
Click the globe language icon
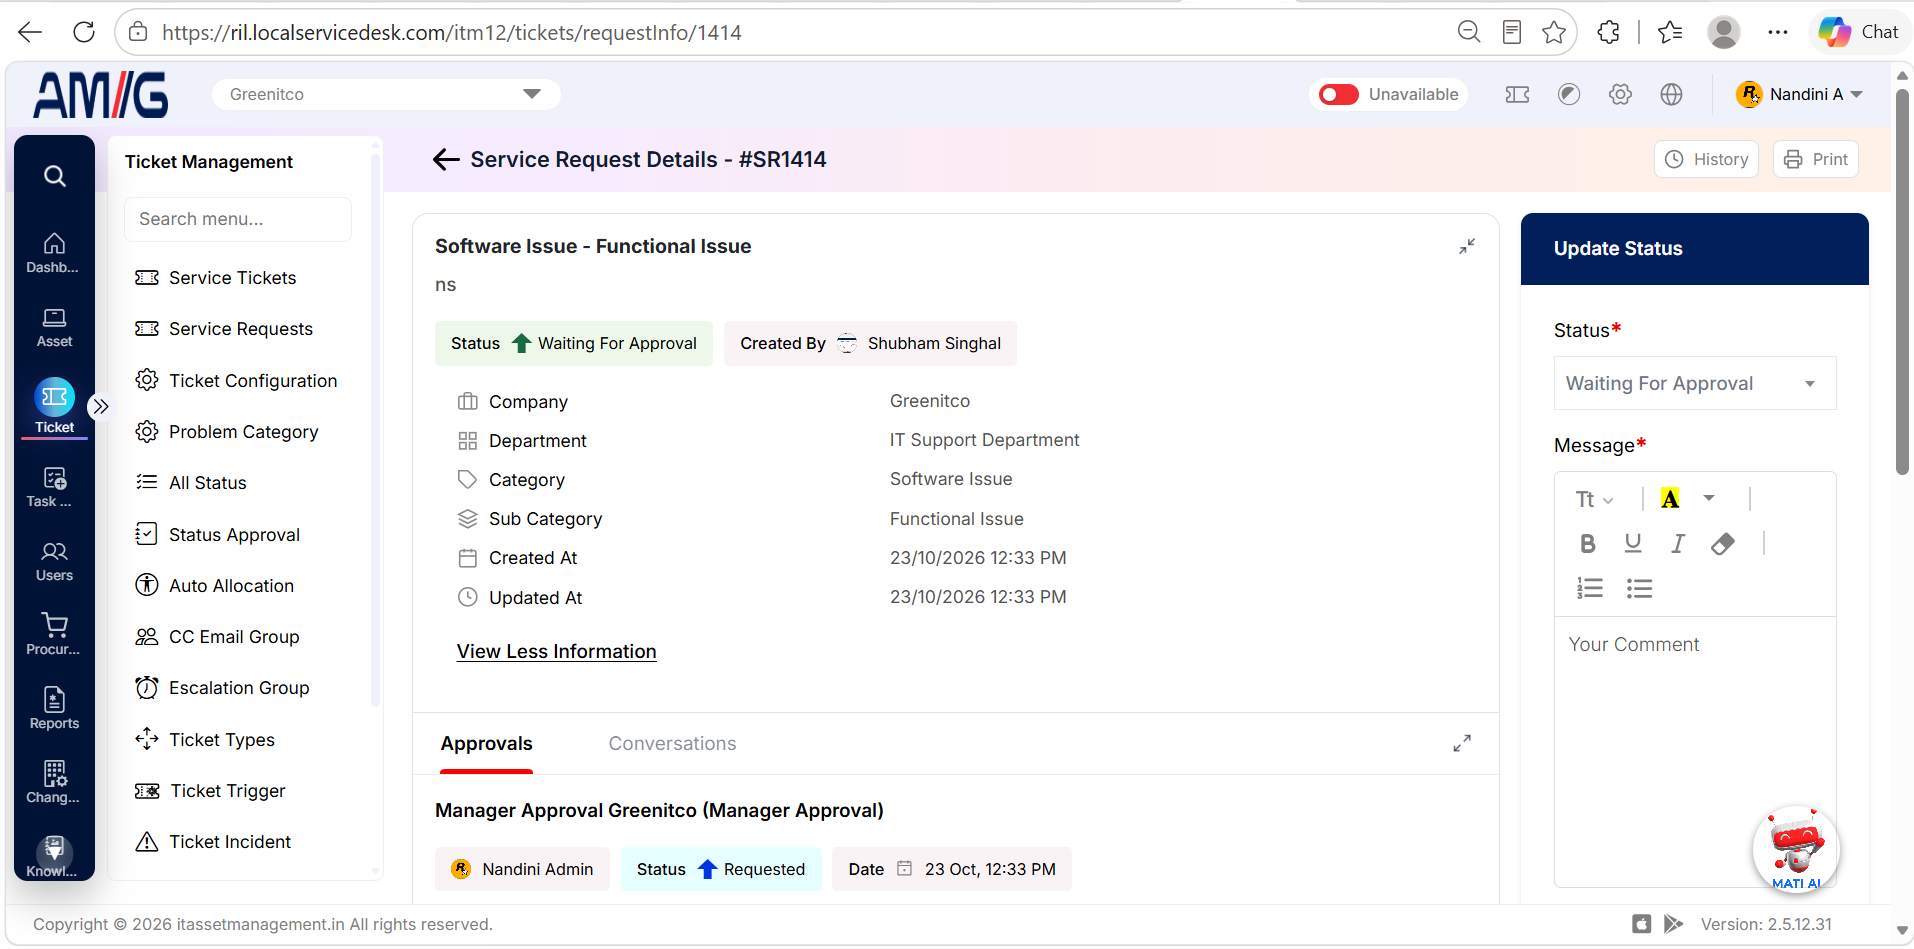pos(1671,94)
